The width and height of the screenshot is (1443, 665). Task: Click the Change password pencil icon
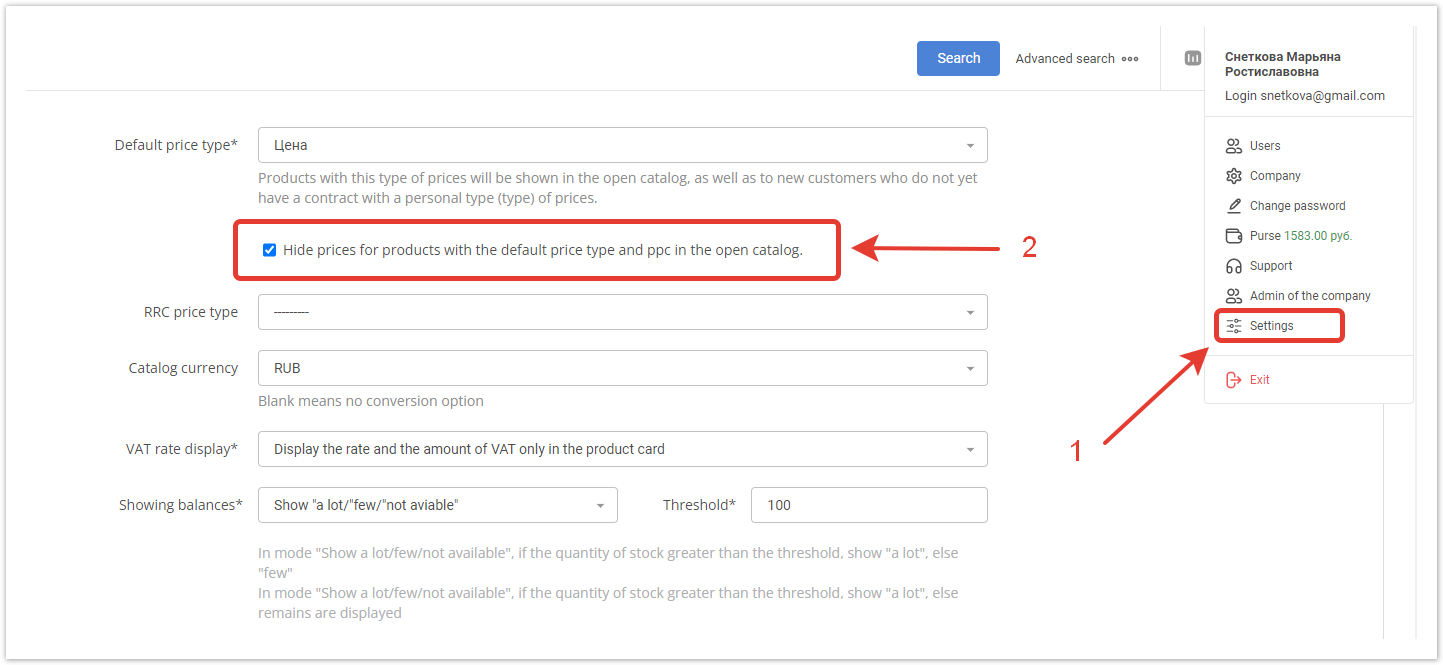pos(1233,206)
